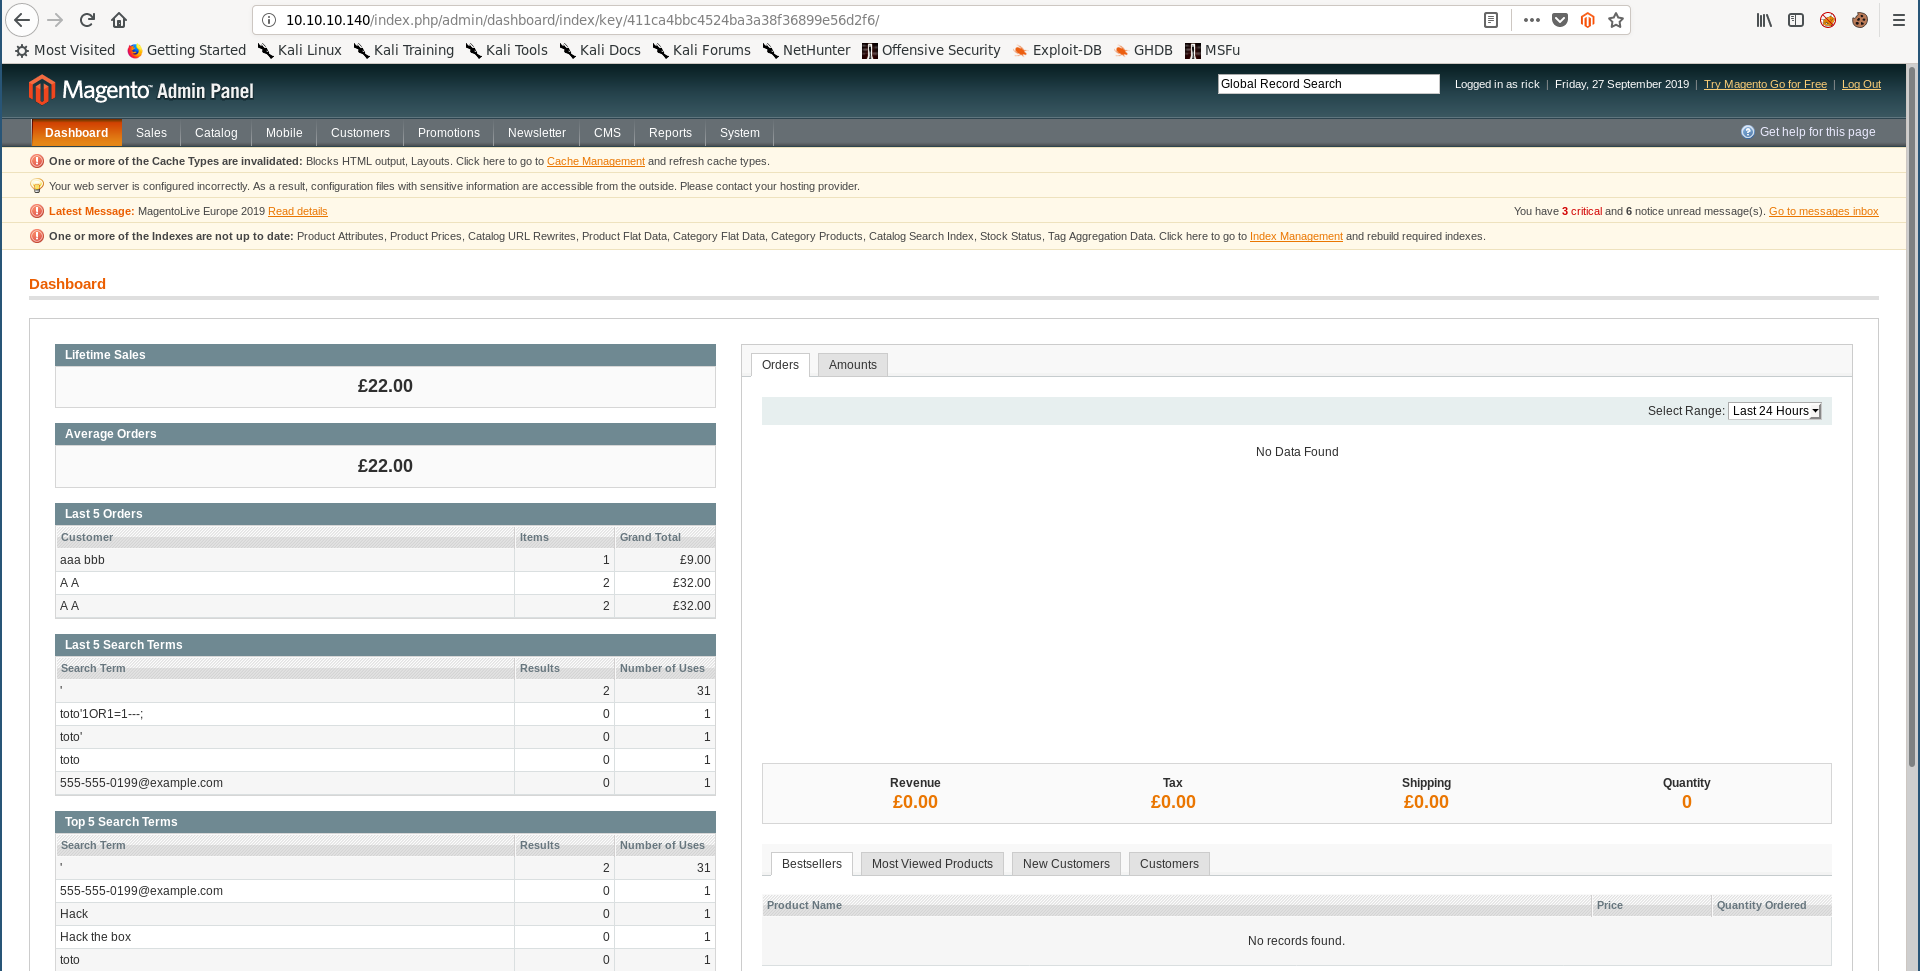Screen dimensions: 1920x971
Task: Click the Log Out link
Action: coord(1861,84)
